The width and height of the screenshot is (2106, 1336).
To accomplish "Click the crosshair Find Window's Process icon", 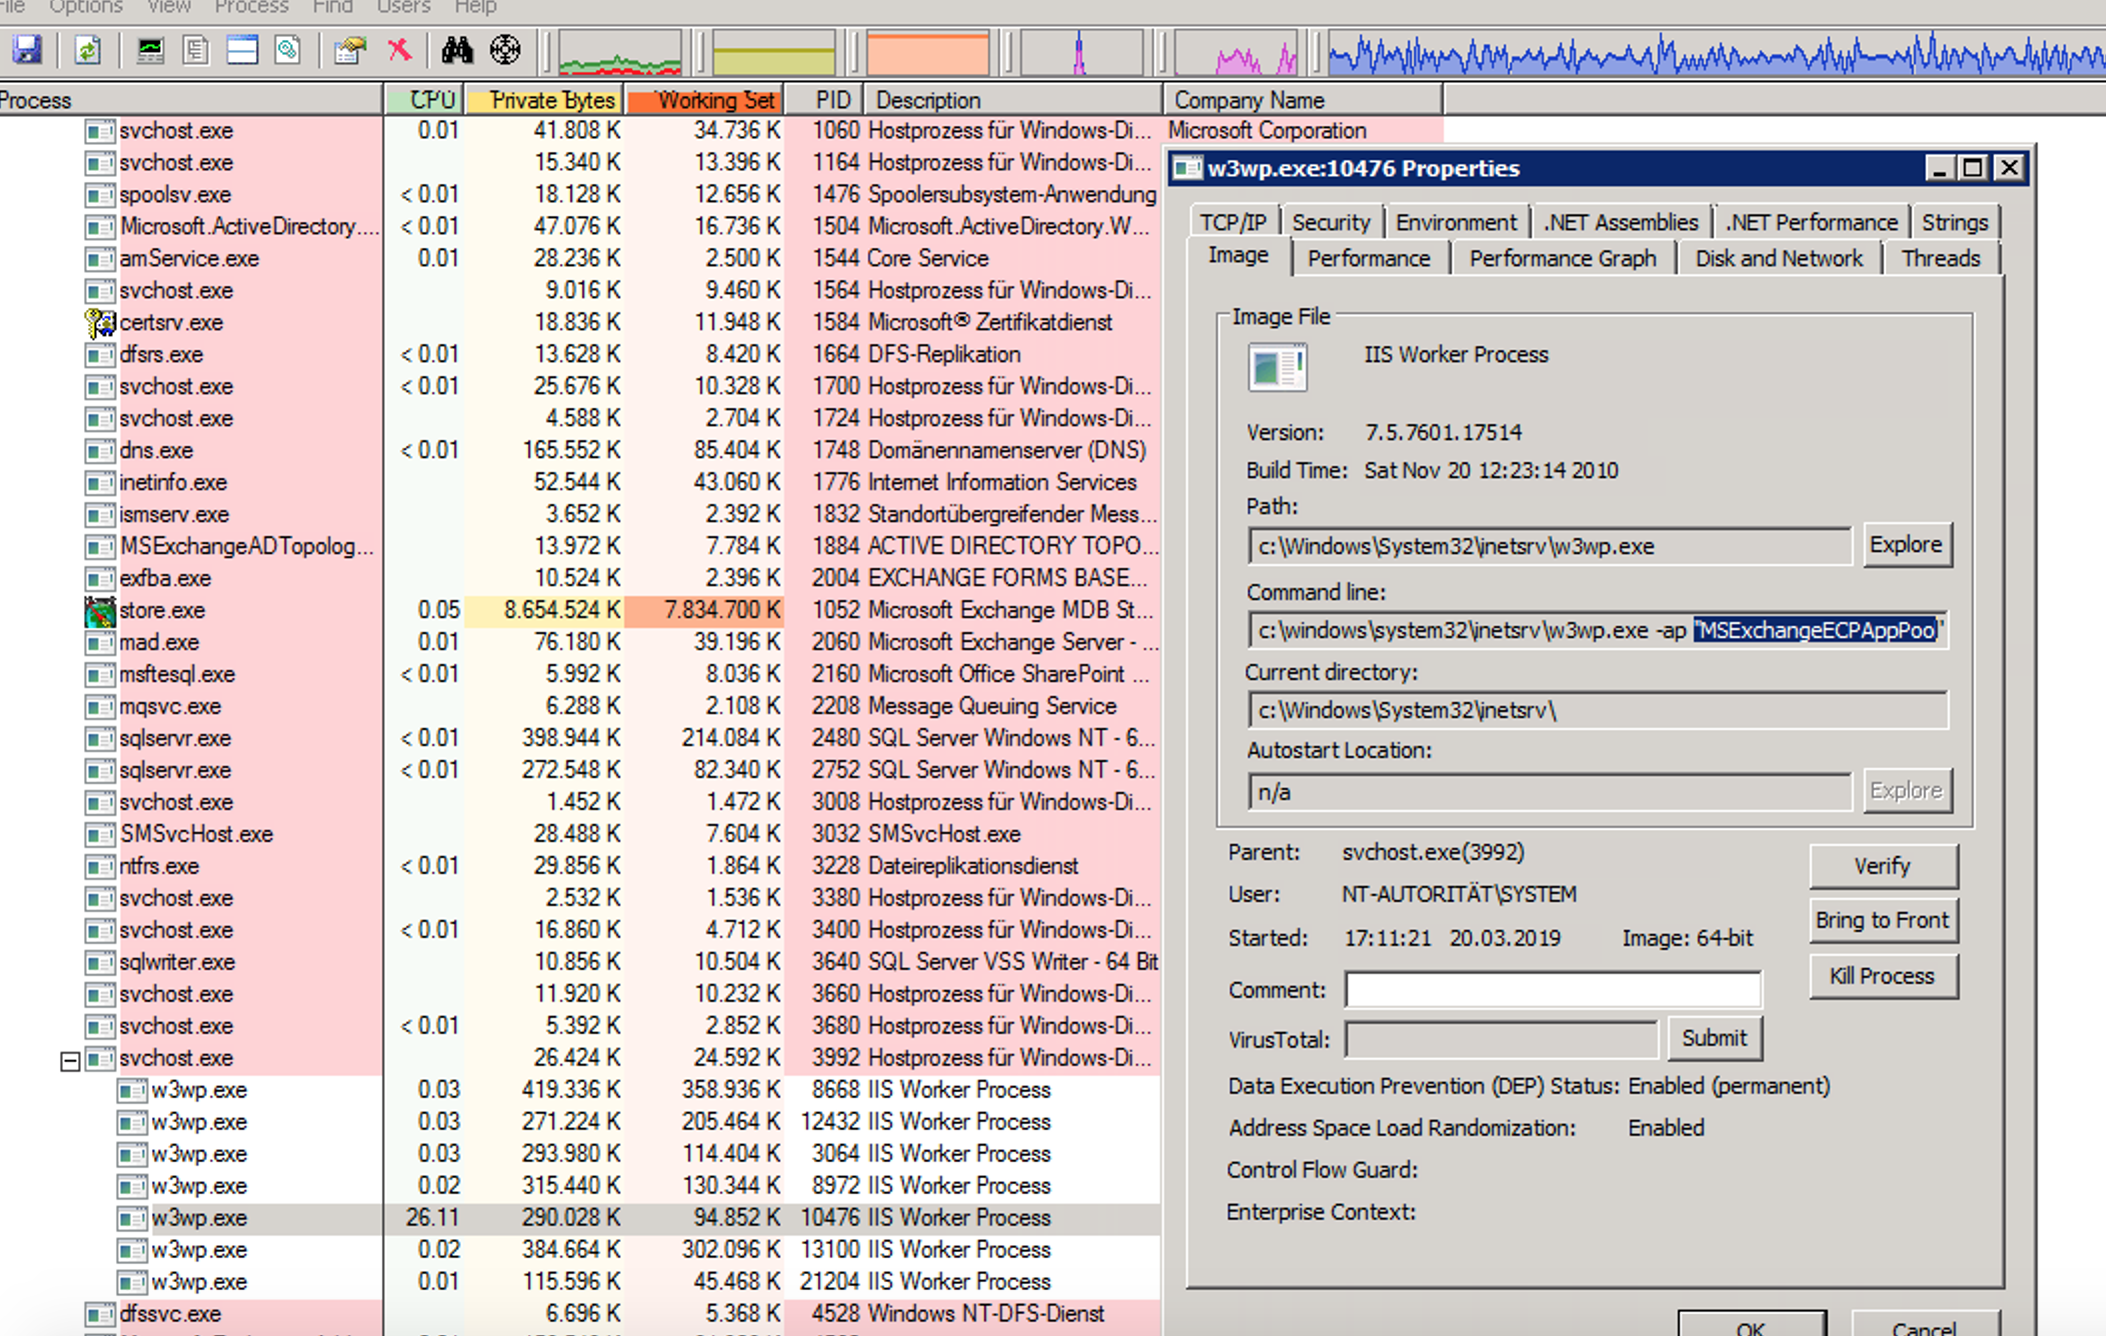I will [505, 49].
